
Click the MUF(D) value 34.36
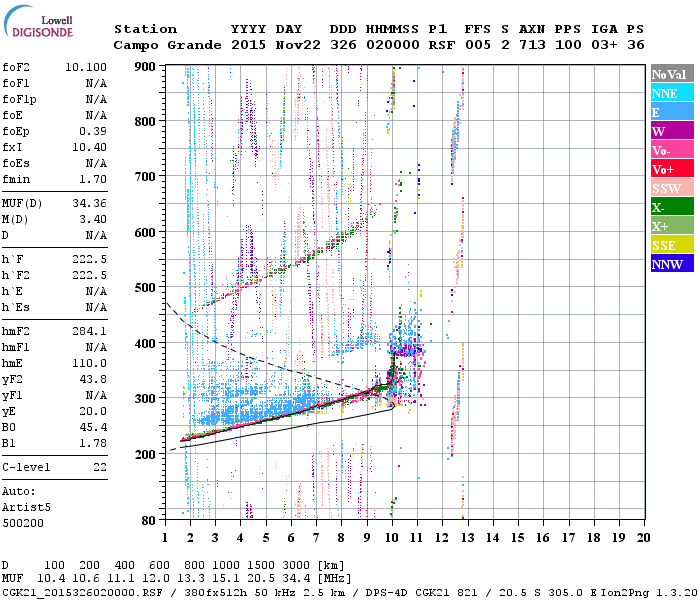pyautogui.click(x=89, y=204)
